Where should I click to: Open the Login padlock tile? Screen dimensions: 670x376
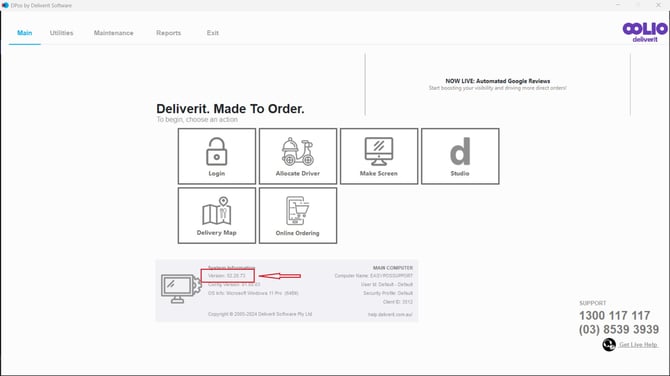click(217, 156)
